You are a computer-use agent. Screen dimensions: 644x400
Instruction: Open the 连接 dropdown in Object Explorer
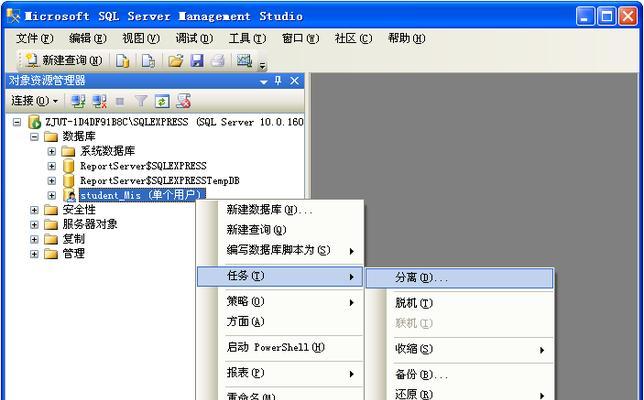click(34, 101)
